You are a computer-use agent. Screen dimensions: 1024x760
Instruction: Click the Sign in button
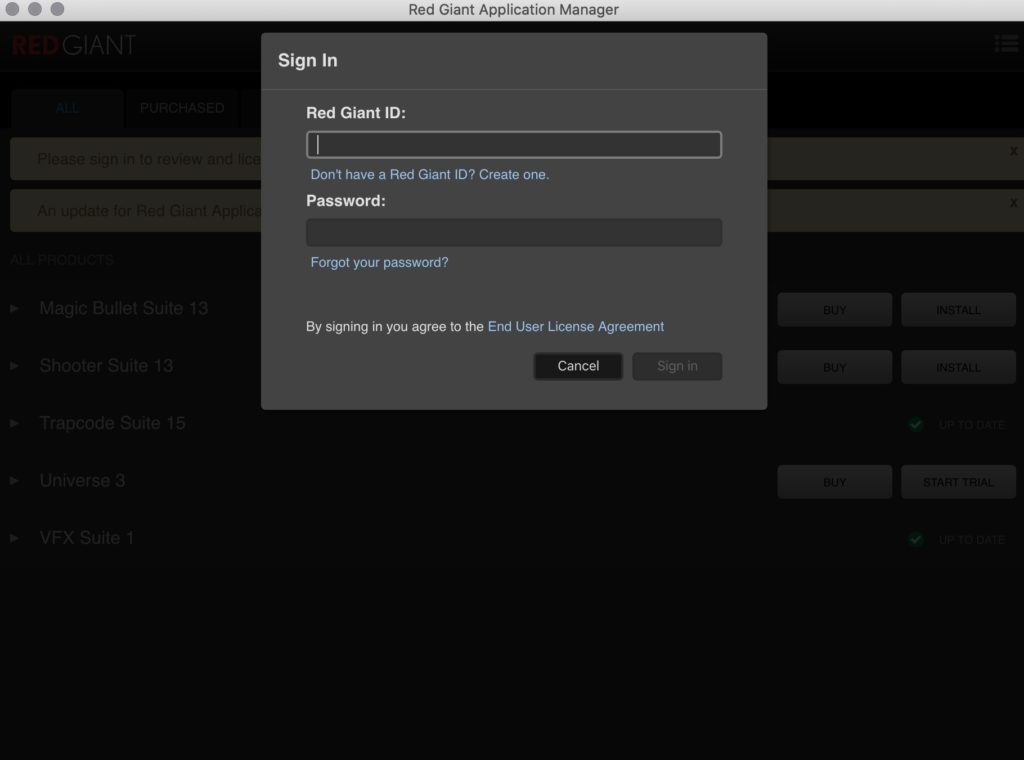point(676,366)
